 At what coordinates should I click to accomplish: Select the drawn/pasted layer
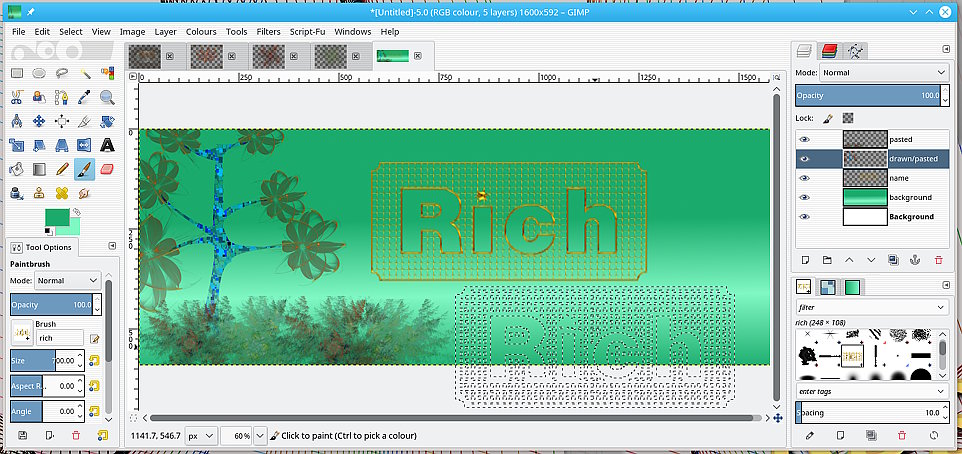[x=913, y=158]
